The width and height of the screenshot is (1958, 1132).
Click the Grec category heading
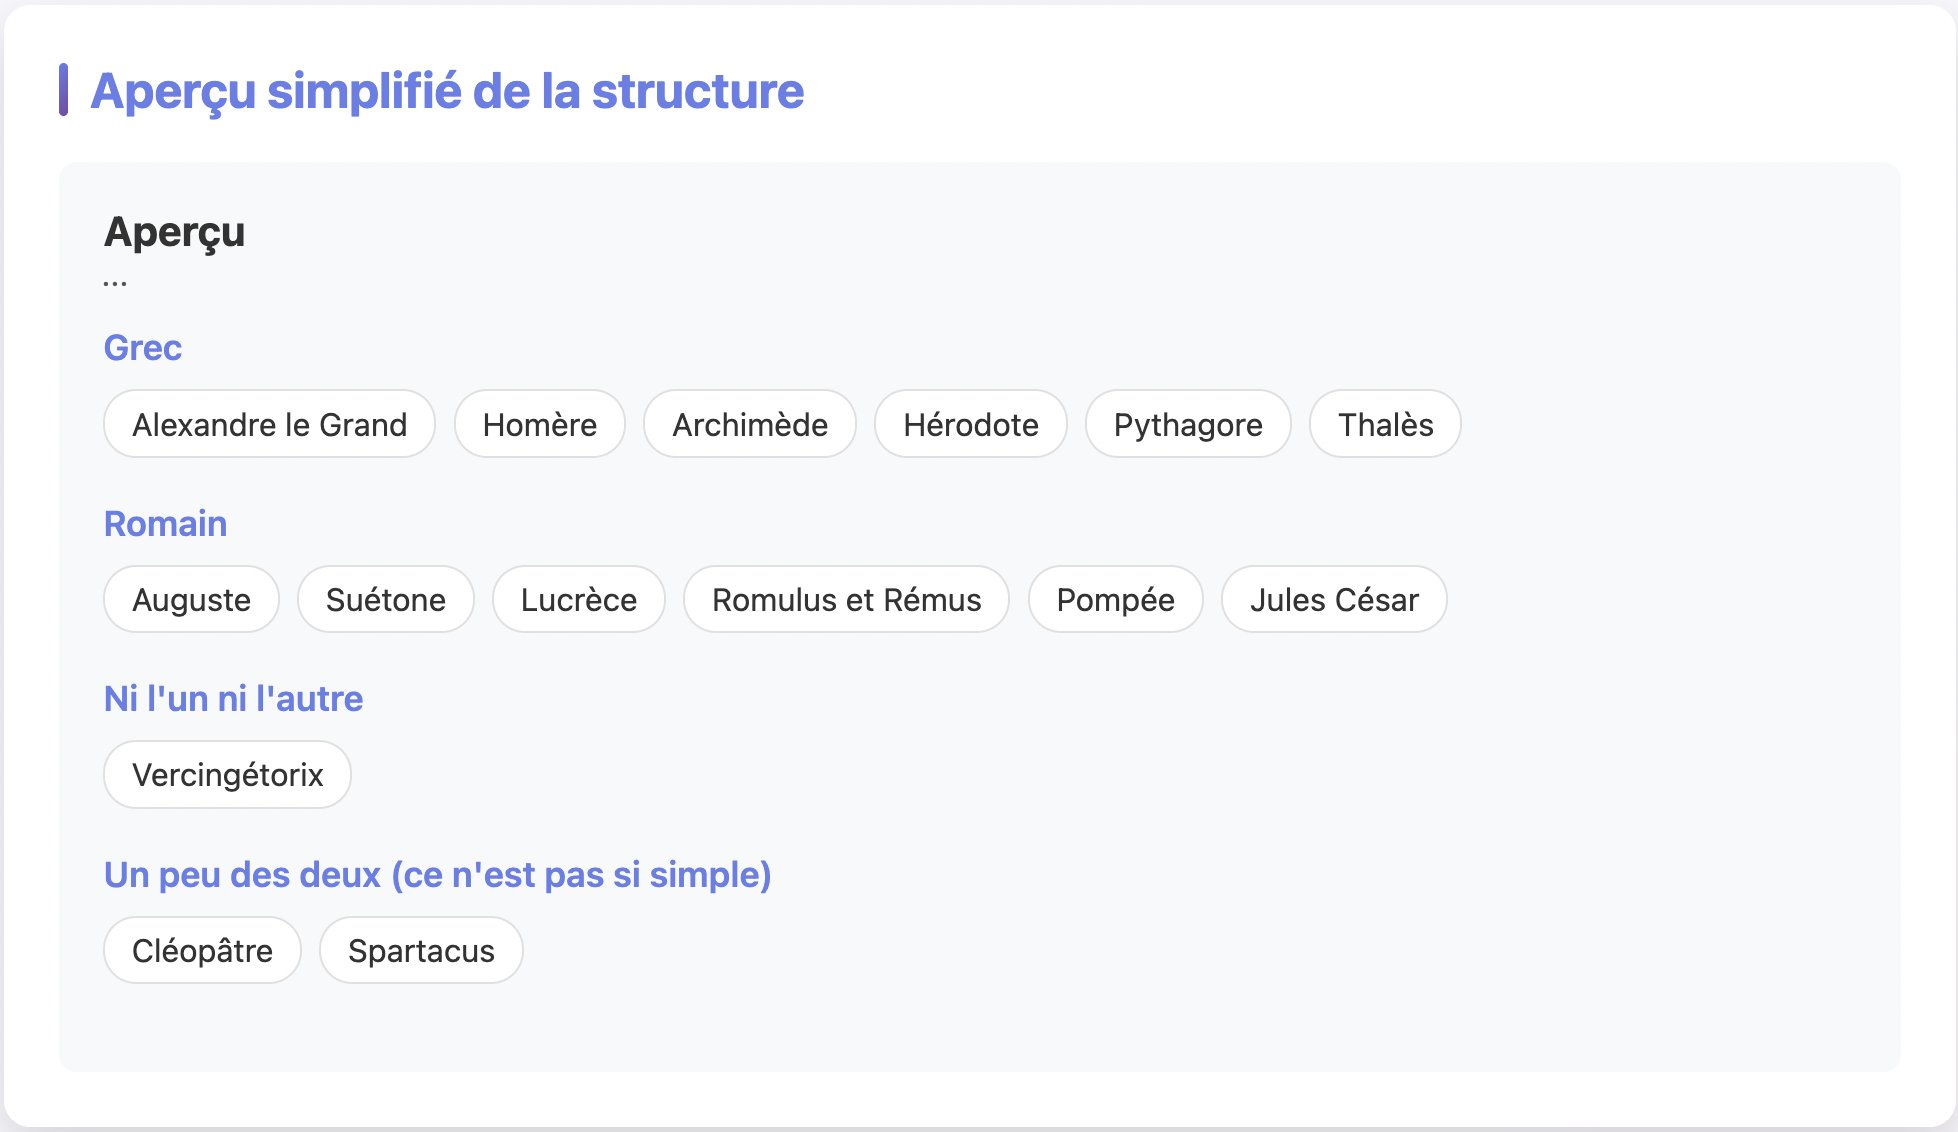click(143, 348)
